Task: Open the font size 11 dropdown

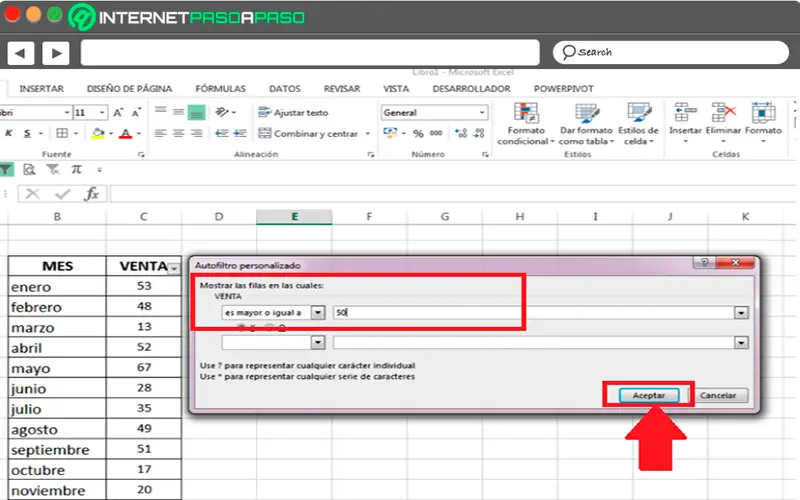Action: [102, 112]
